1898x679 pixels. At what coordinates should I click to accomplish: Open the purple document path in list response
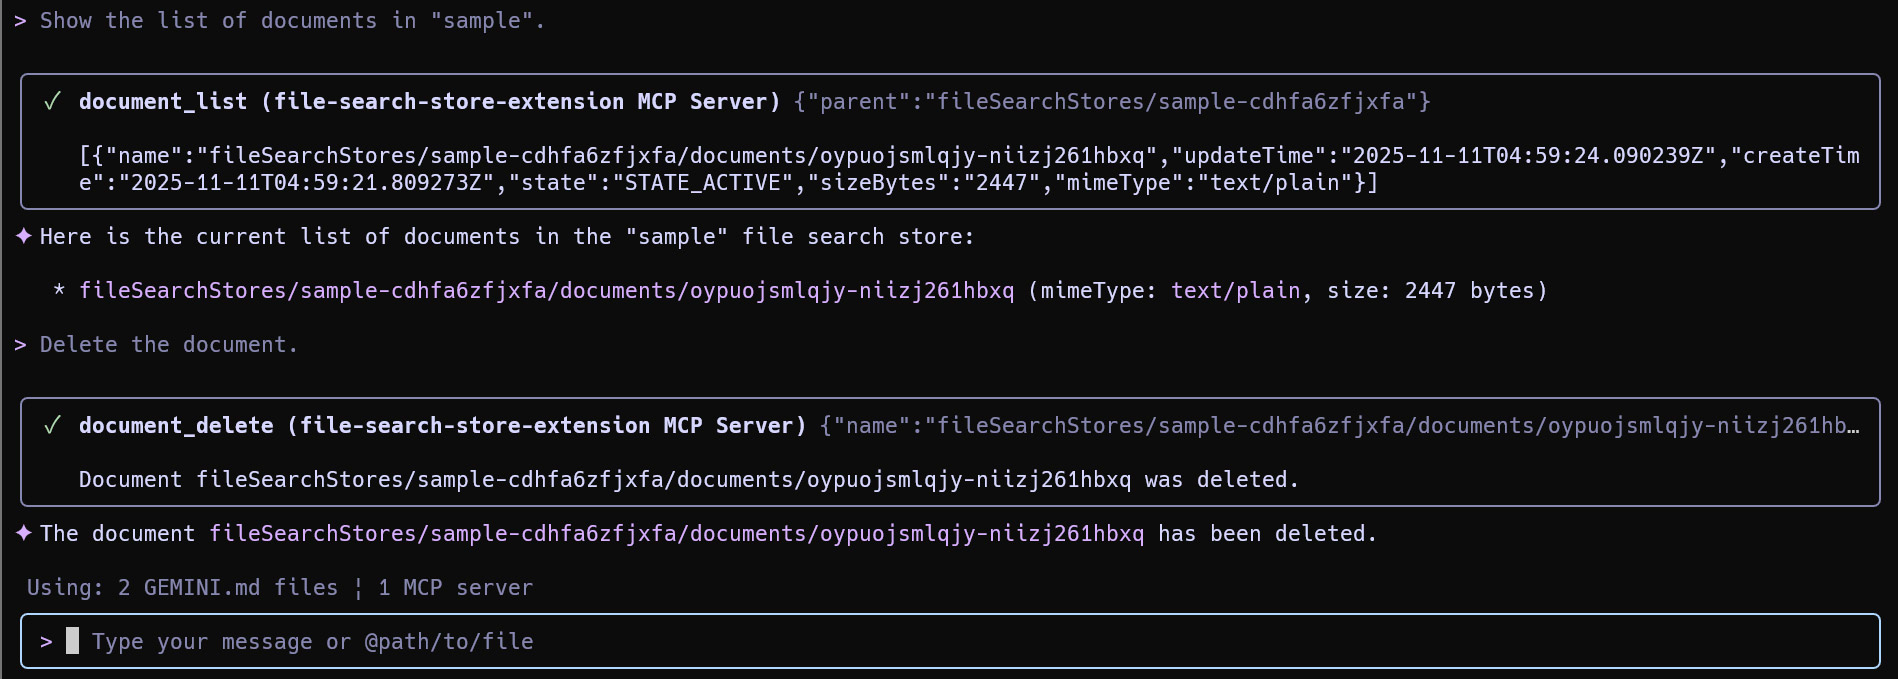coord(546,291)
